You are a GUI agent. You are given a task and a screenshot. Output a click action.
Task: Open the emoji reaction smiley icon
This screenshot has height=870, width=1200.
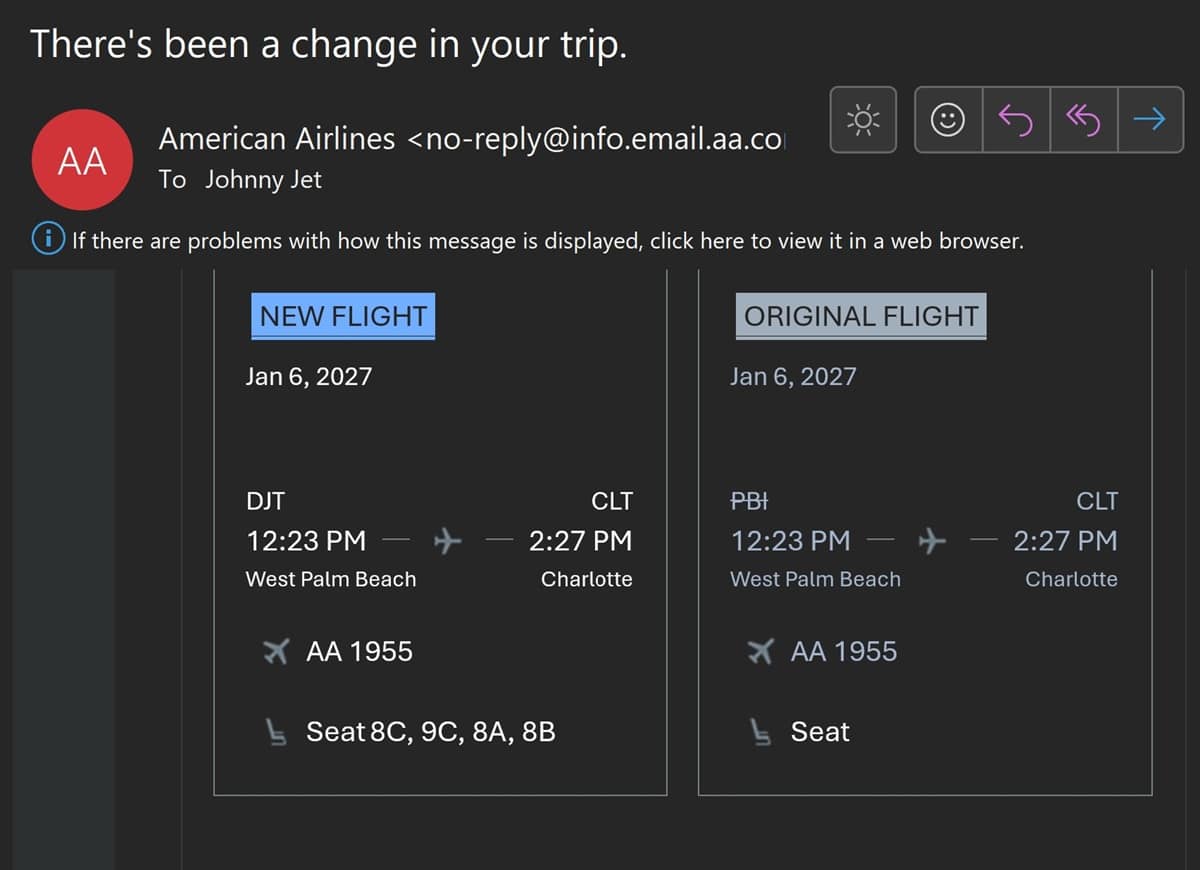pos(948,120)
